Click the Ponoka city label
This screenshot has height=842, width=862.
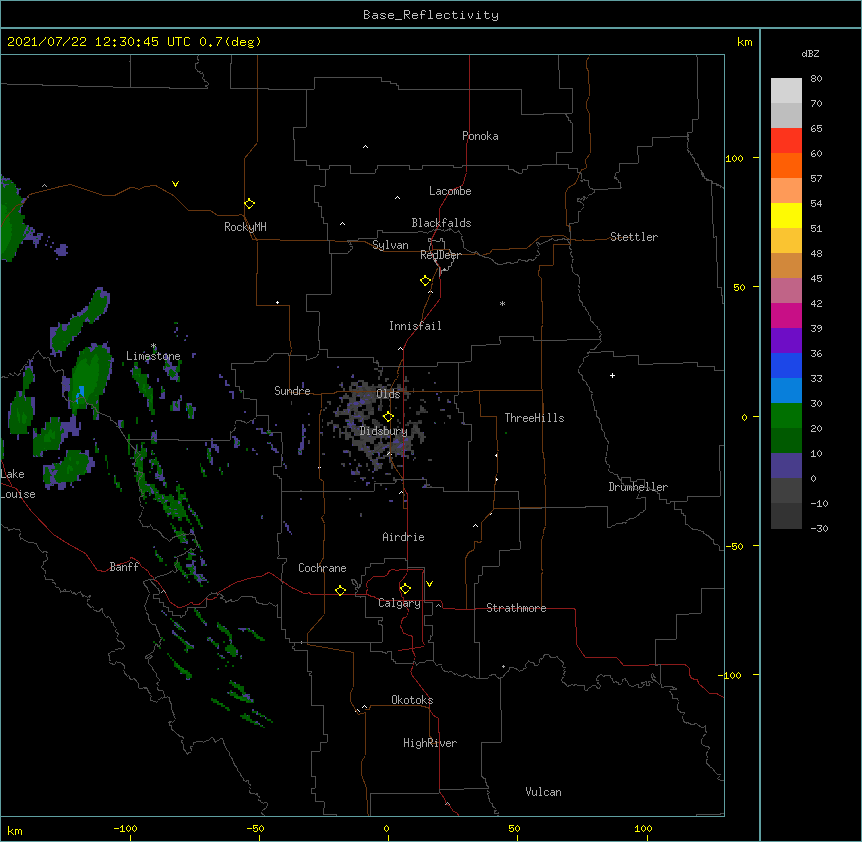click(x=480, y=136)
